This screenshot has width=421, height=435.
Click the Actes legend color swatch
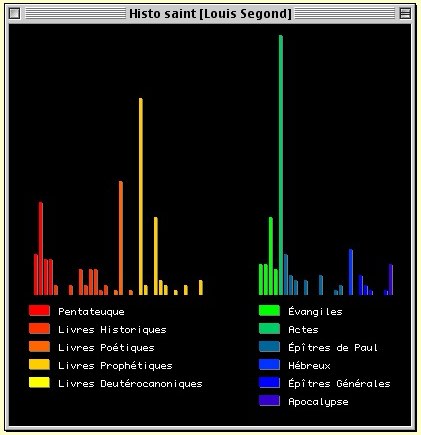269,329
